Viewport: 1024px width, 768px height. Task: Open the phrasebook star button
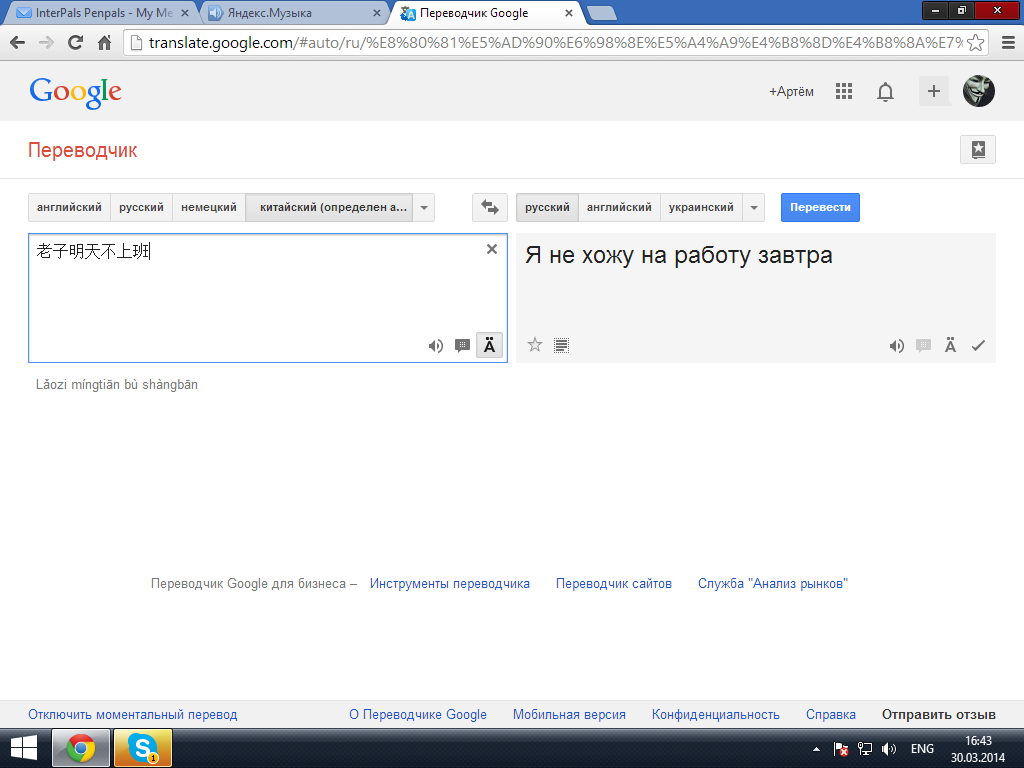978,150
